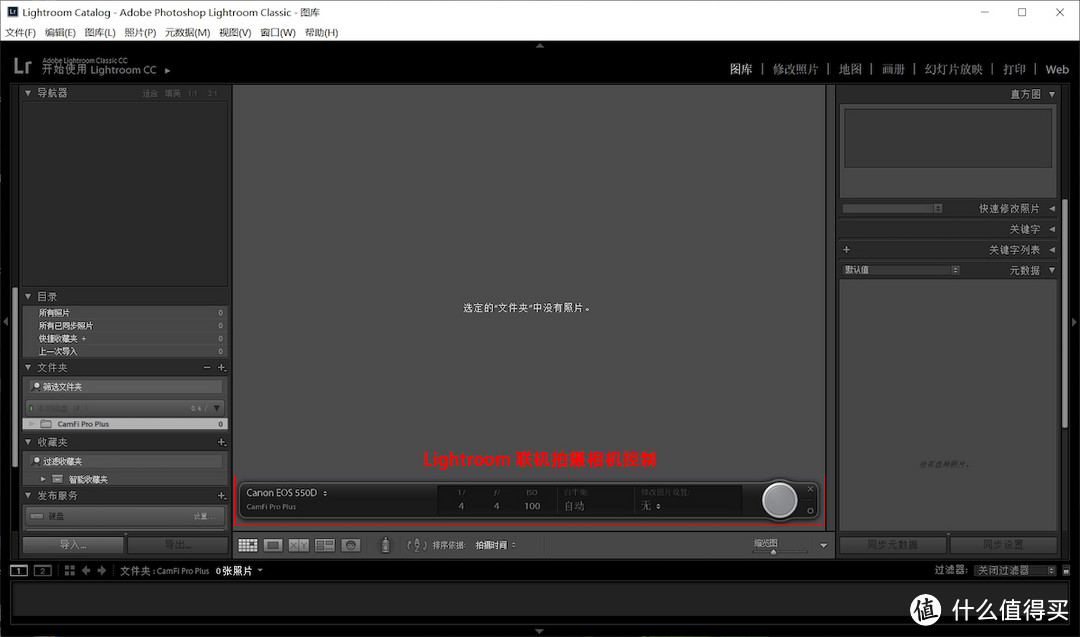Show second window display 2
Screen dimensions: 1080x637
click(43, 571)
